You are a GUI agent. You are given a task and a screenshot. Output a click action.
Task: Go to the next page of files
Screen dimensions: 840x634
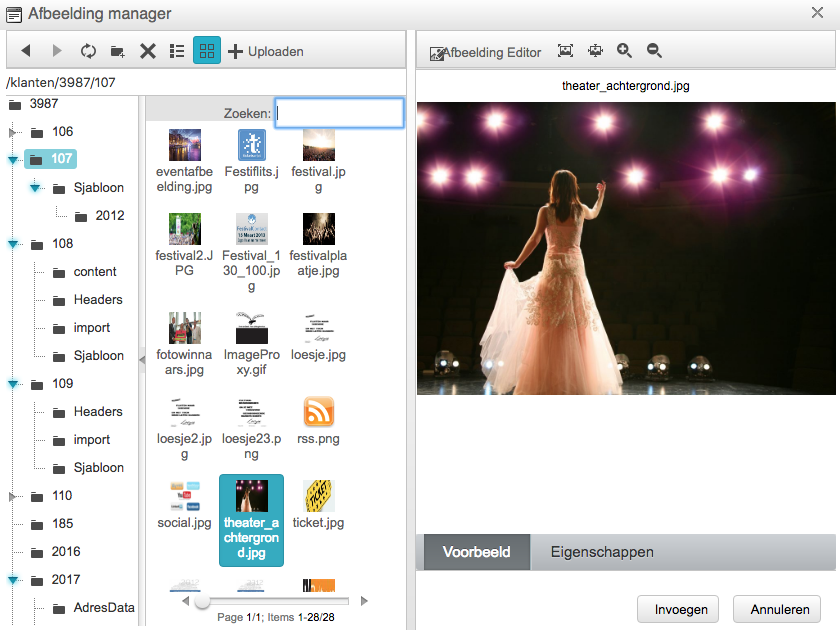tap(364, 601)
